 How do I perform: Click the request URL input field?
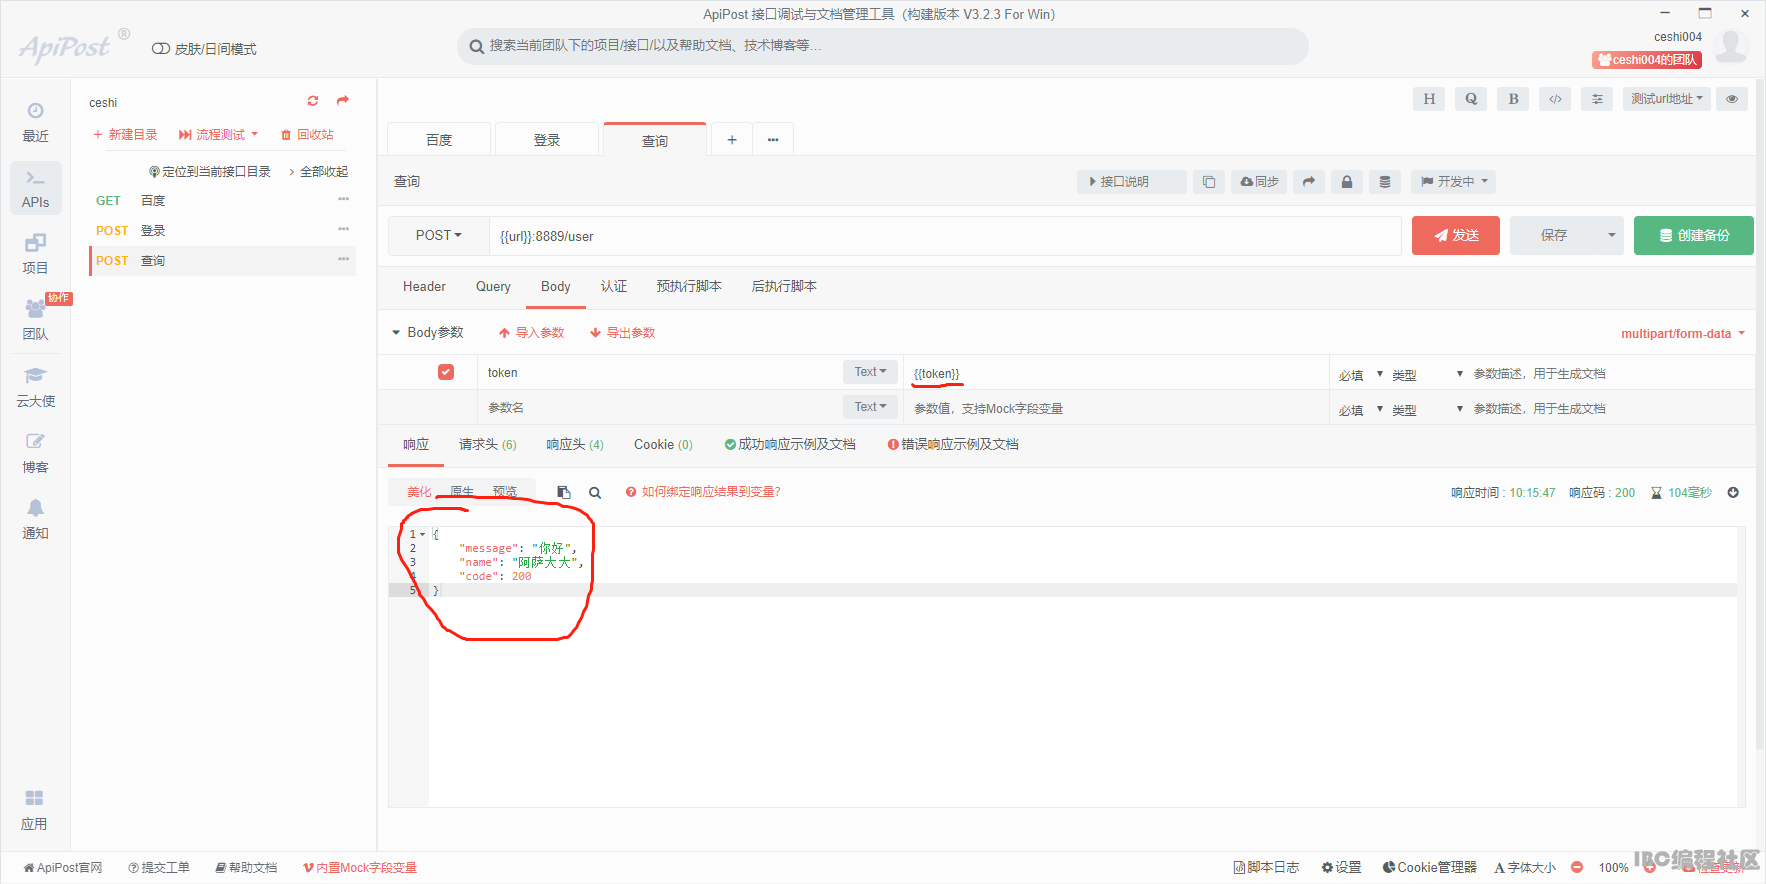click(x=945, y=236)
